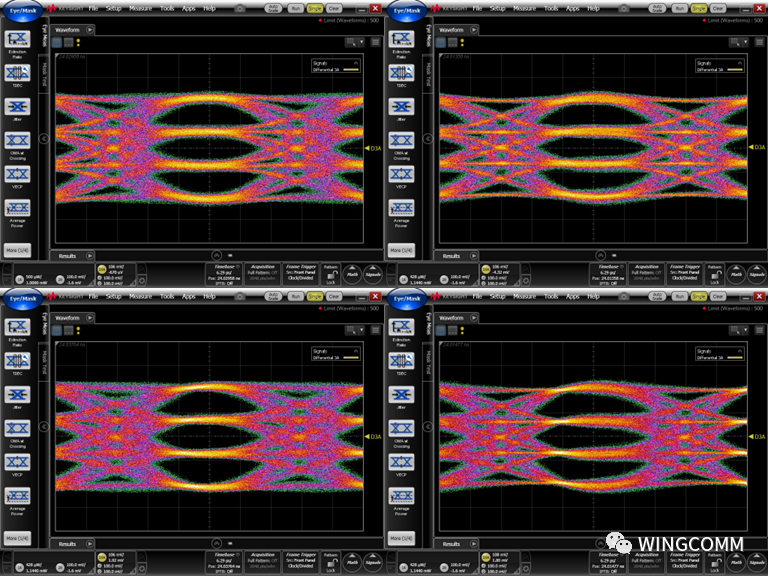Toggle the Single acquisition mode in top-right window

coord(699,7)
